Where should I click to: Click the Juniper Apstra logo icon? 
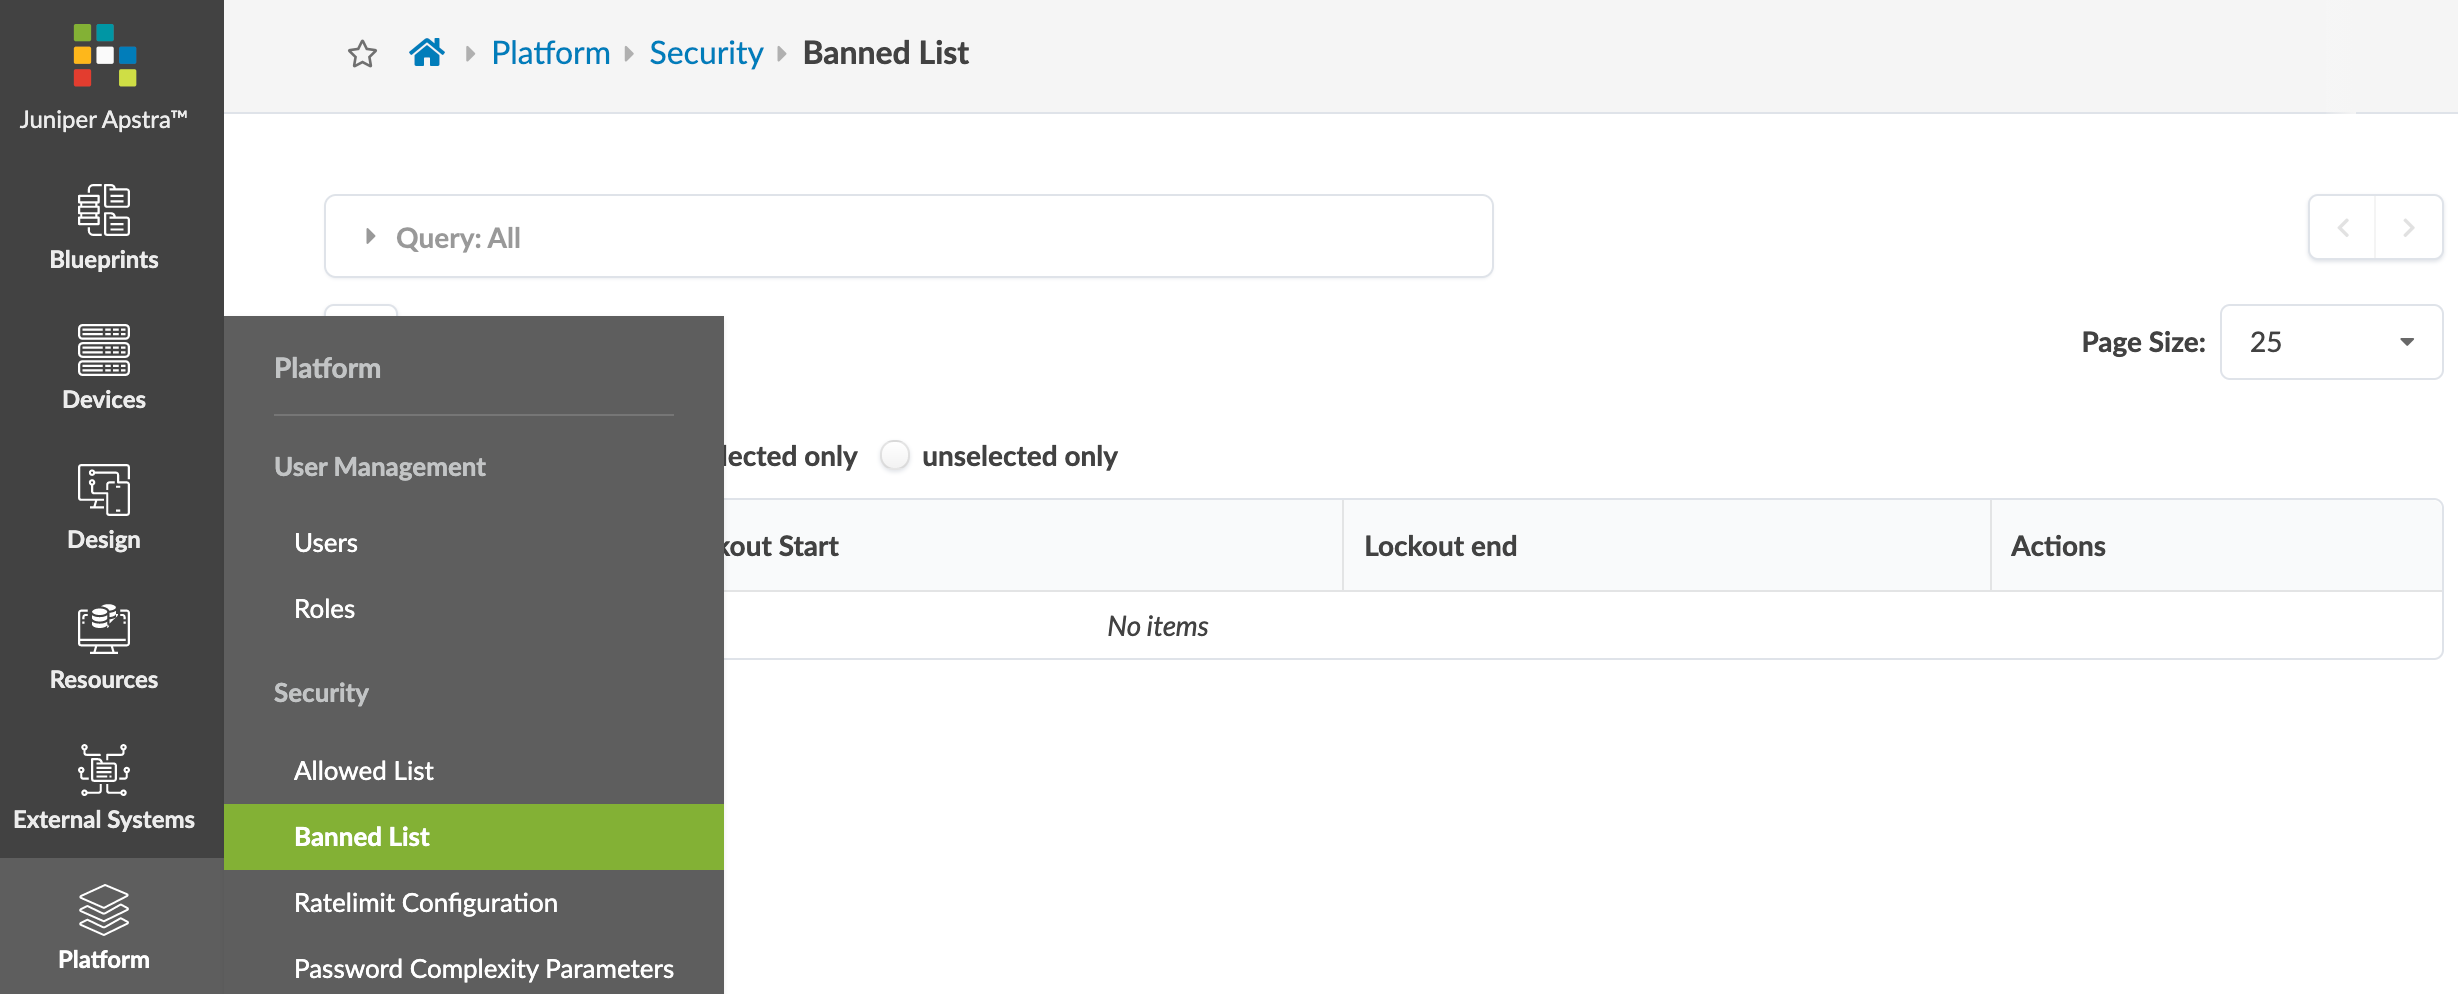[x=104, y=56]
